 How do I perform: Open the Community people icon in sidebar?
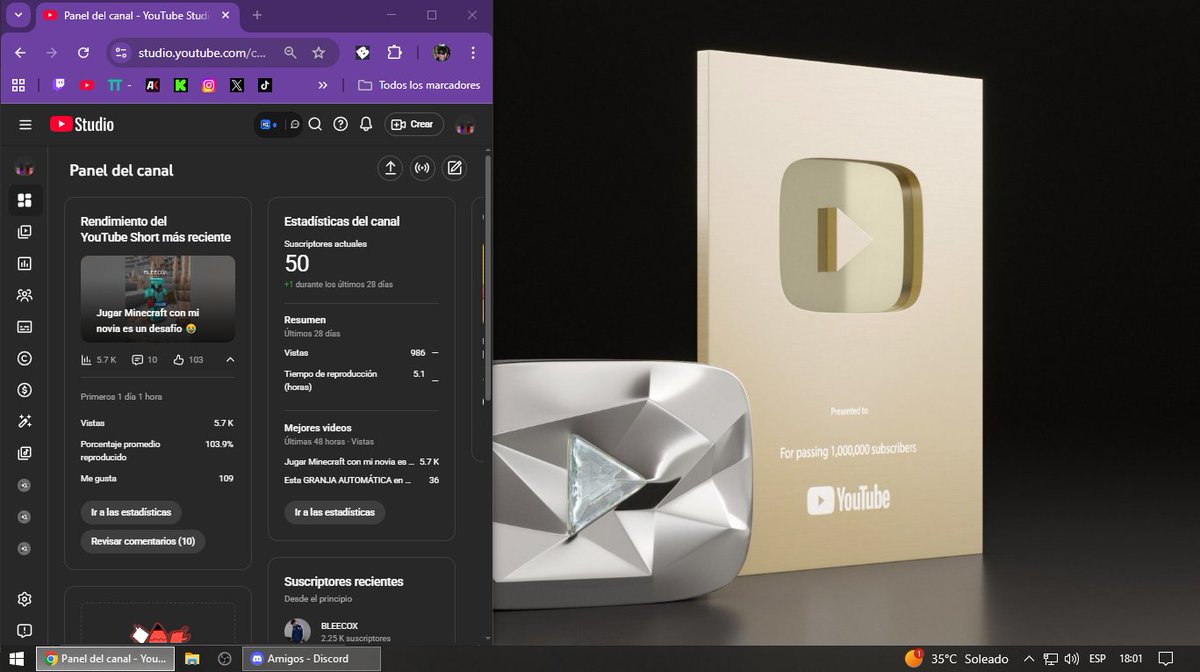[25, 295]
